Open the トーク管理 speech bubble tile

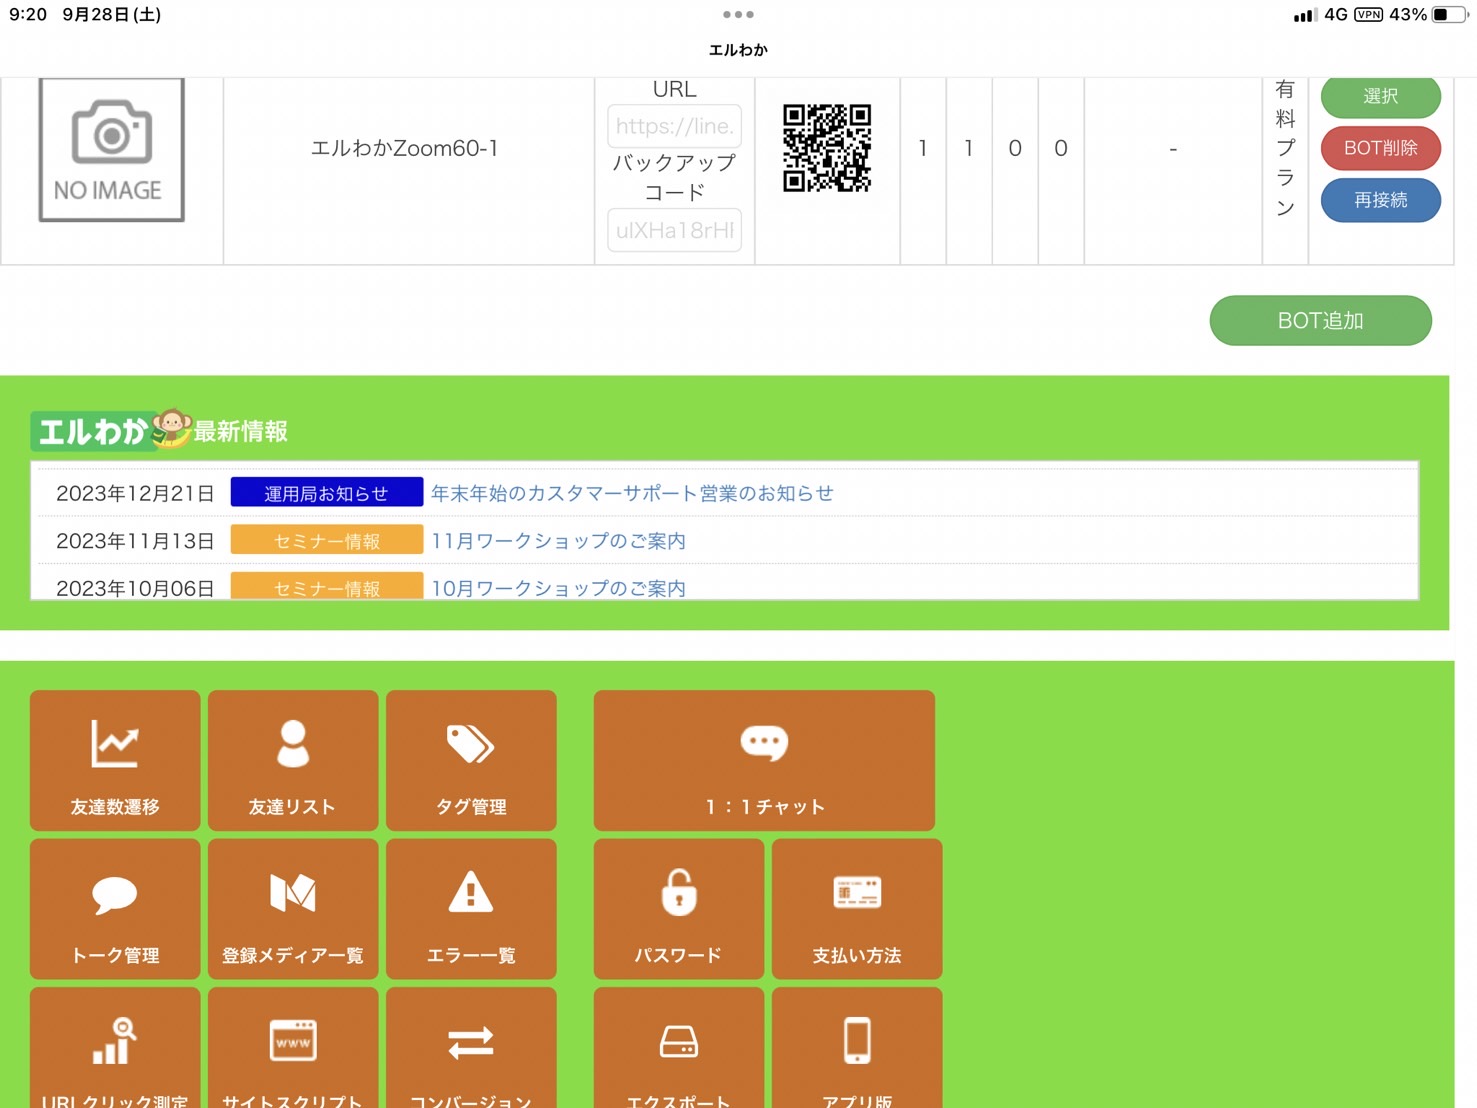(115, 909)
